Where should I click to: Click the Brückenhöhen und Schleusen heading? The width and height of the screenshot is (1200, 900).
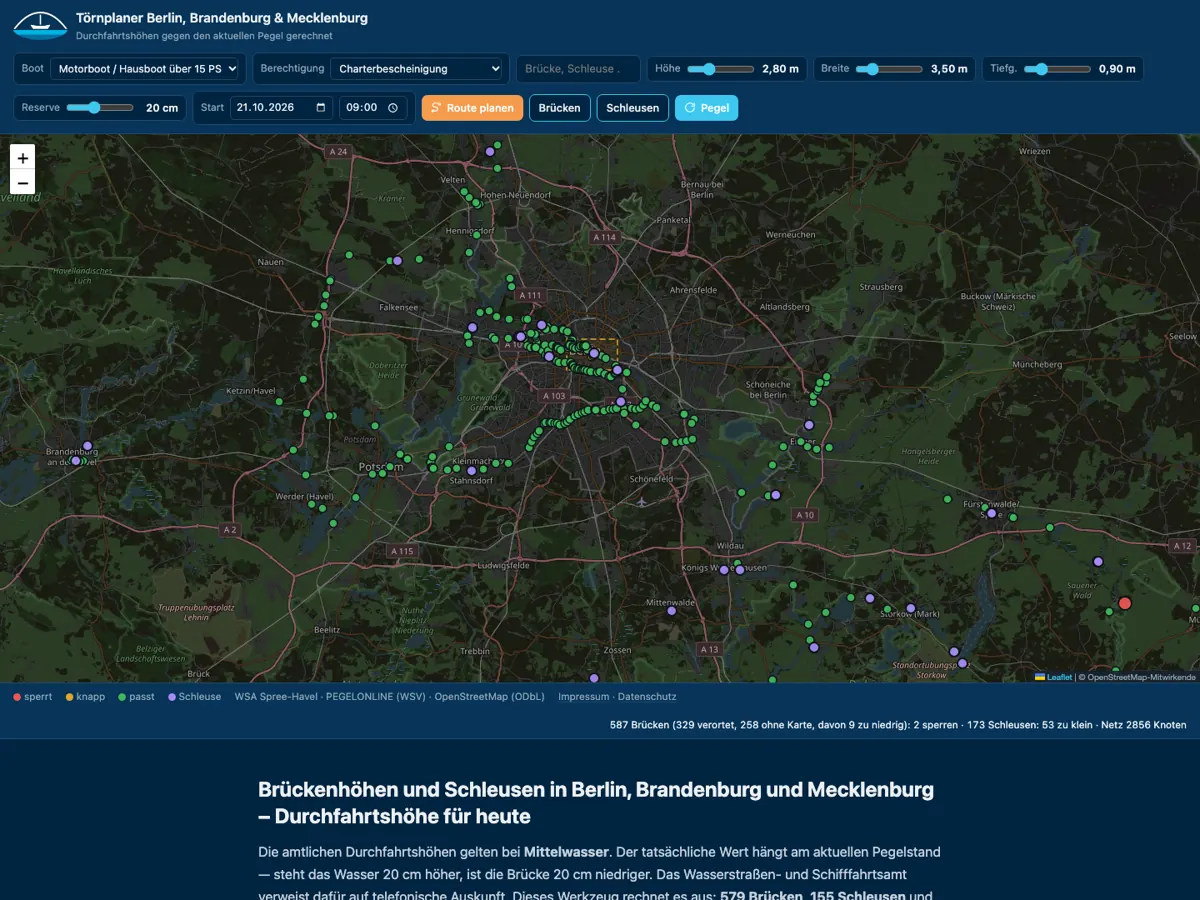tap(596, 803)
